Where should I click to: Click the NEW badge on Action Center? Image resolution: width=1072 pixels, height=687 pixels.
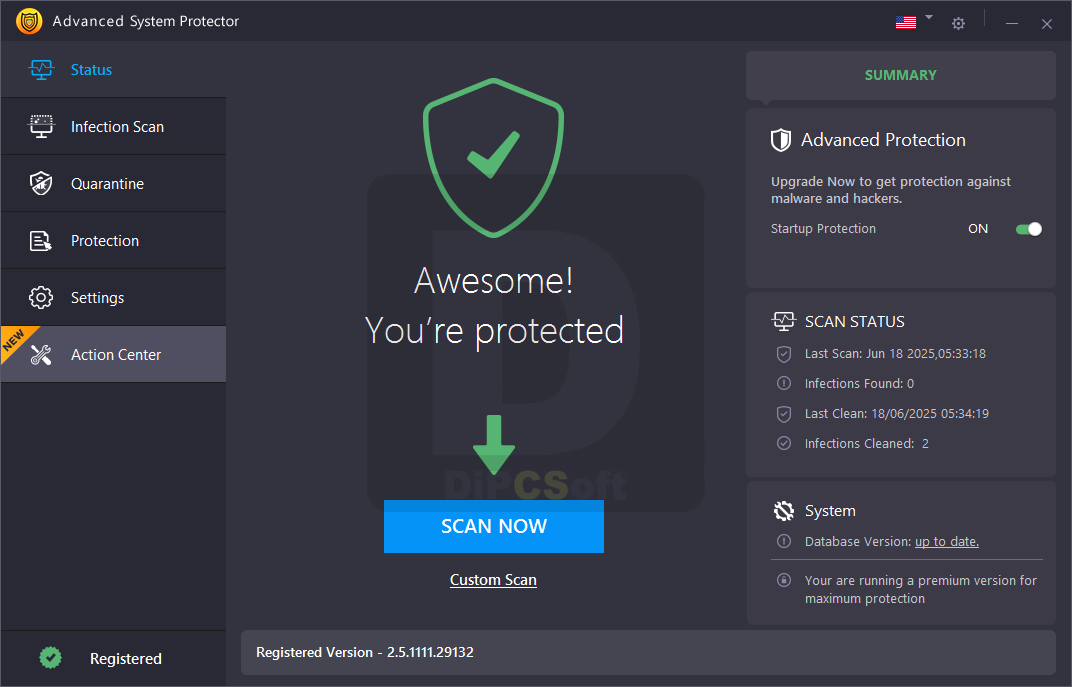(x=14, y=340)
